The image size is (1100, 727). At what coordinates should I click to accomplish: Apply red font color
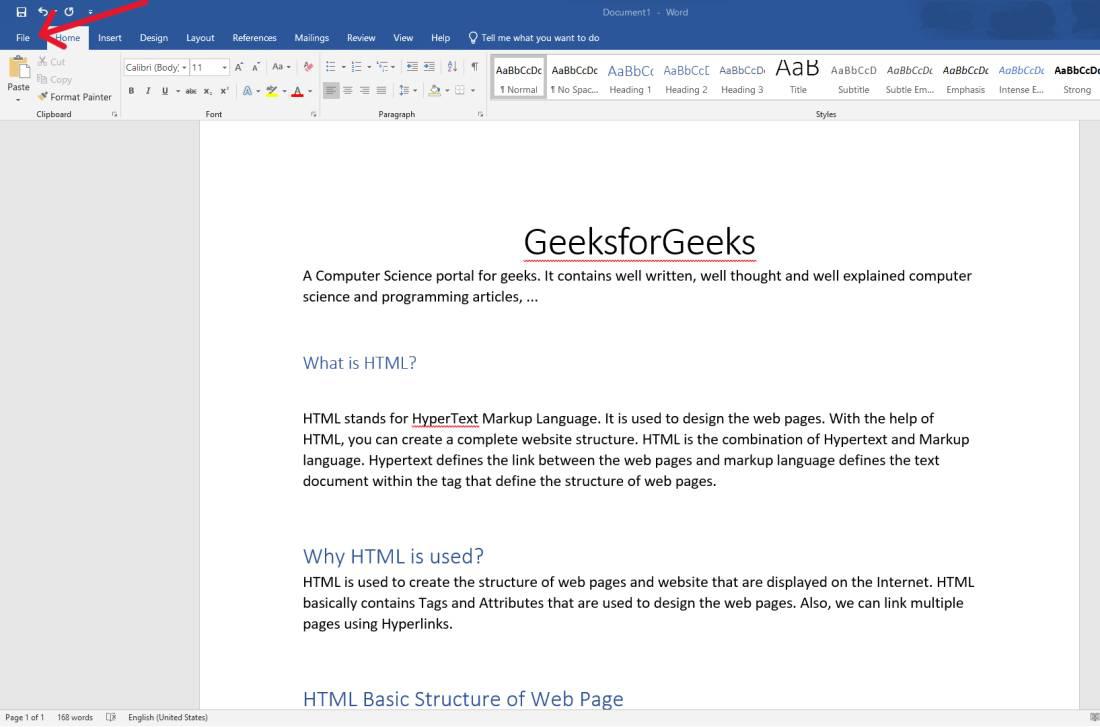[297, 91]
